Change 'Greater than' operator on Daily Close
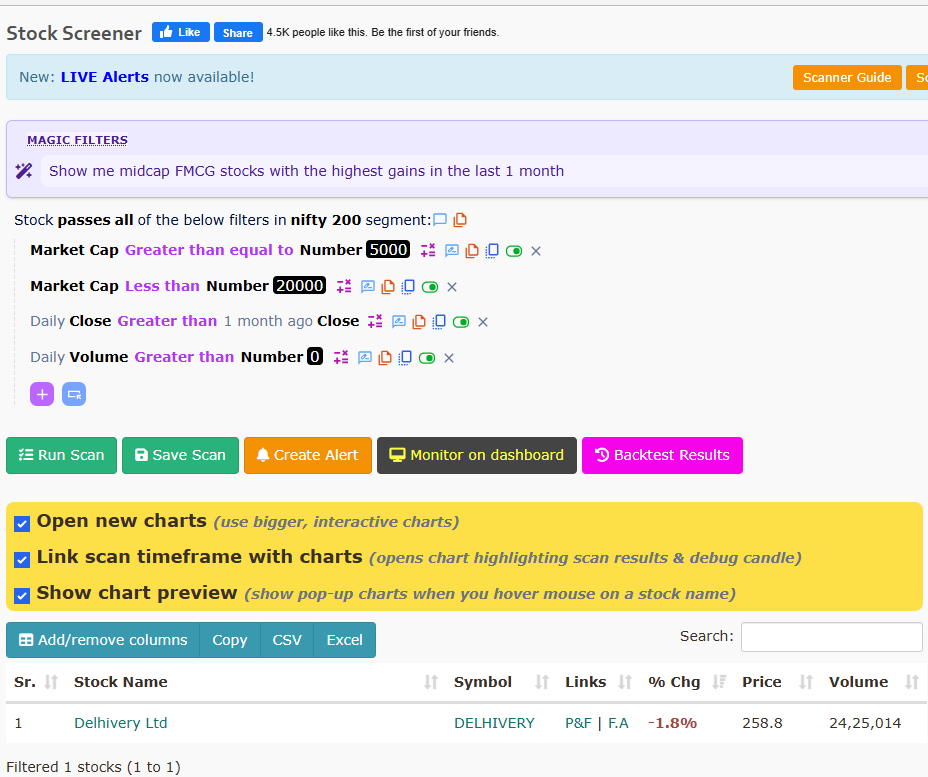Image resolution: width=928 pixels, height=777 pixels. (167, 321)
